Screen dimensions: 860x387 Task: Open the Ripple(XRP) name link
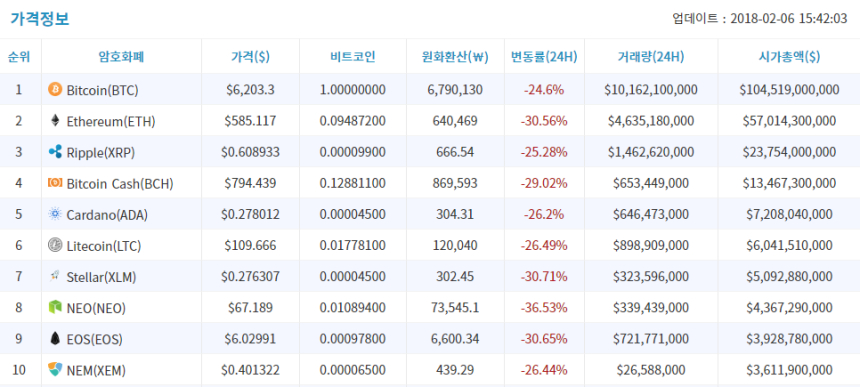click(100, 153)
